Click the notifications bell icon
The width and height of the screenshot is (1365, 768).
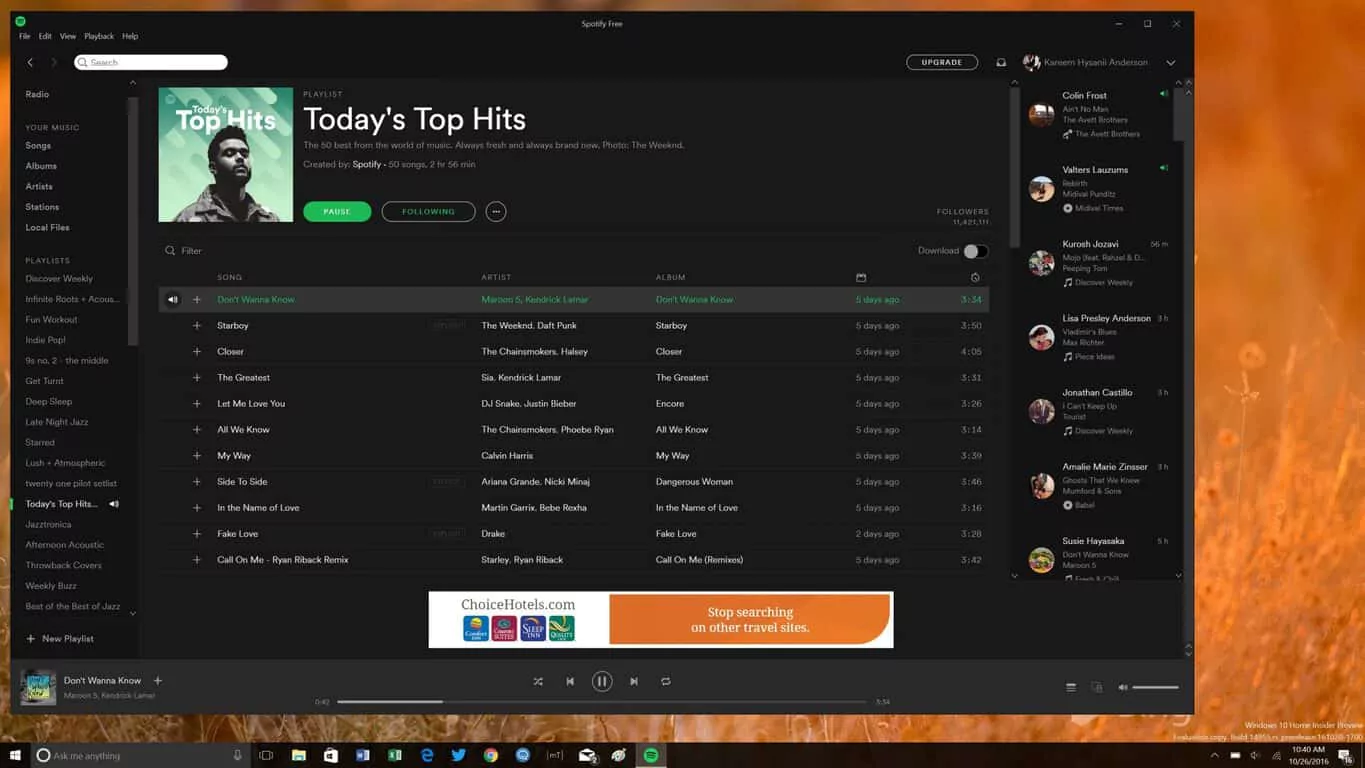(1001, 61)
